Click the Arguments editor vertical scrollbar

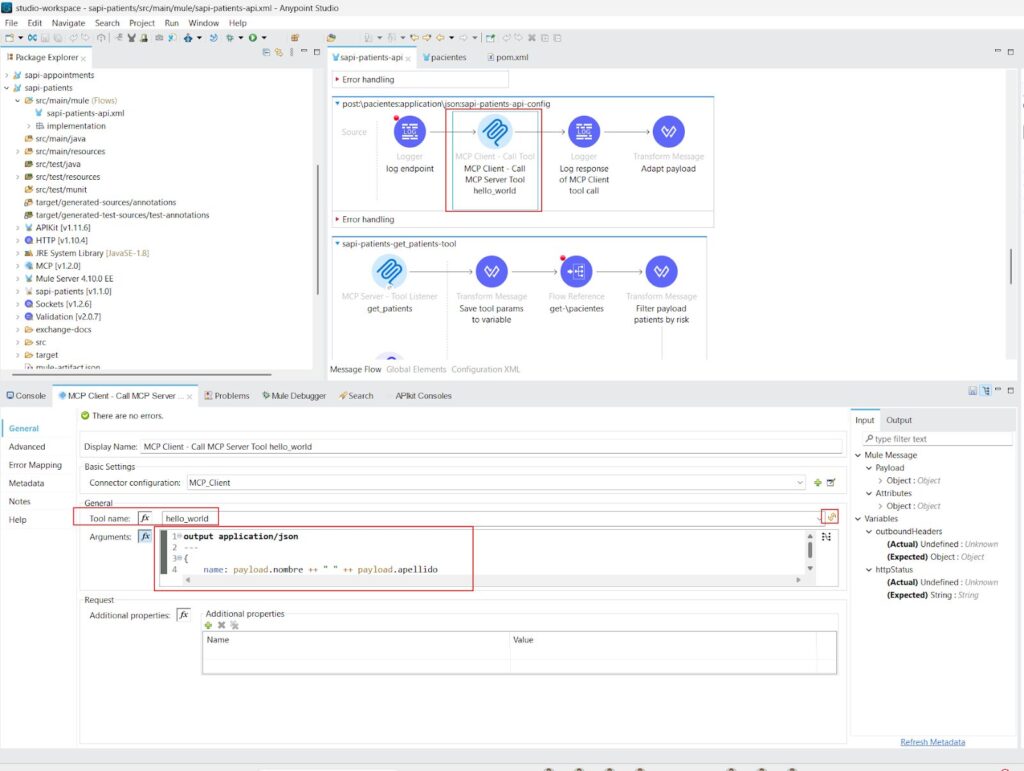810,552
